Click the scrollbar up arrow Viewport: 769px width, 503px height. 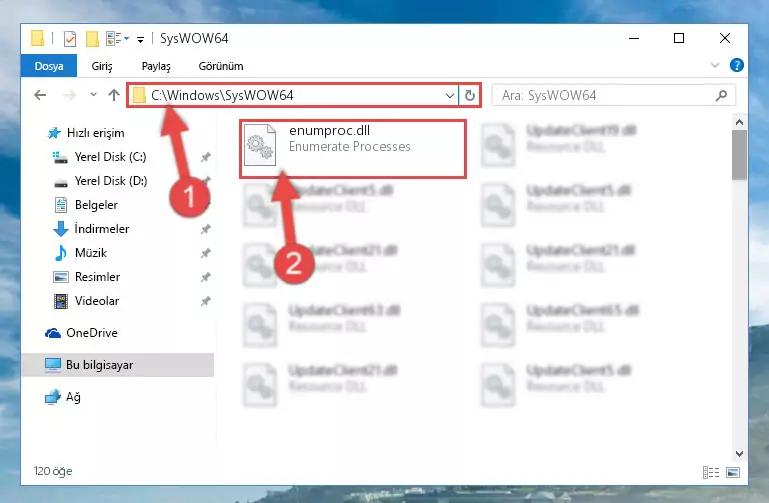[739, 122]
